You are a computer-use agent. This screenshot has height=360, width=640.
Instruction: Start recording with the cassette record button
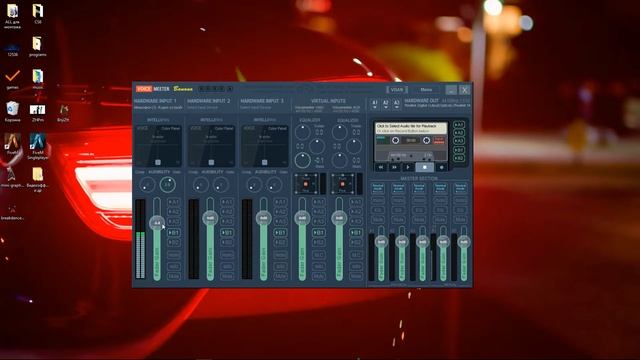coord(441,167)
